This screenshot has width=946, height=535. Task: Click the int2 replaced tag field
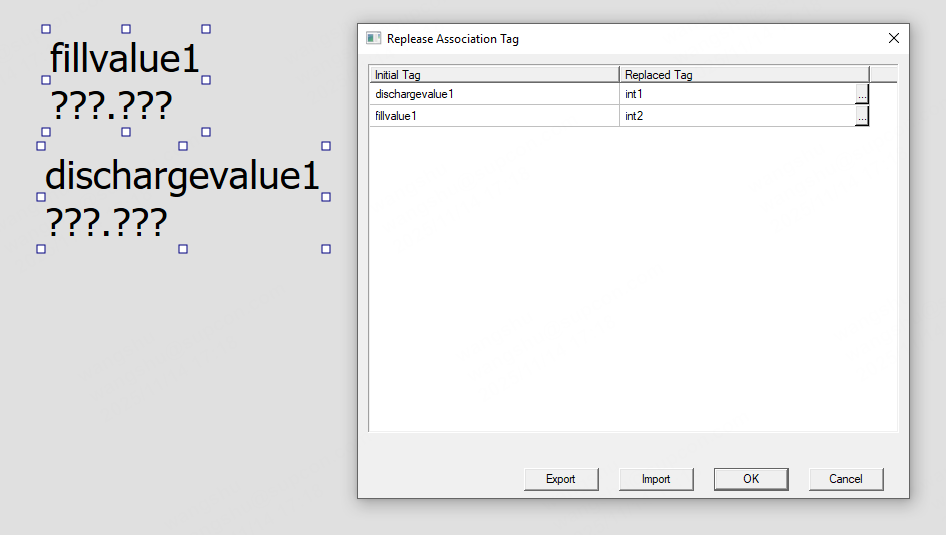[x=737, y=116]
